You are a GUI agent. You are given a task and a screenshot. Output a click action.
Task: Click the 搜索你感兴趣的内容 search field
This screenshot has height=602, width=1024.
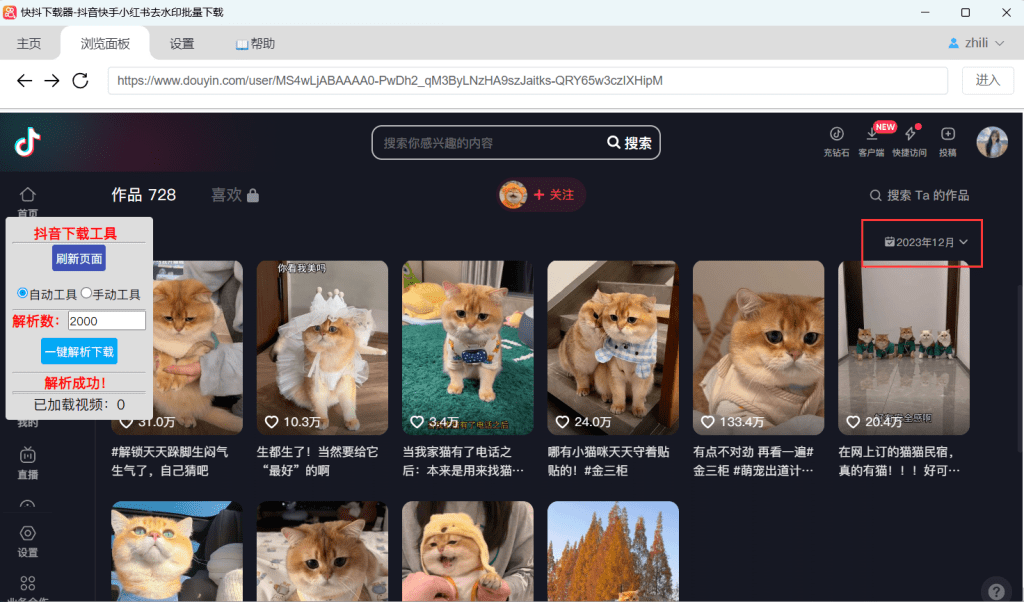(x=490, y=142)
